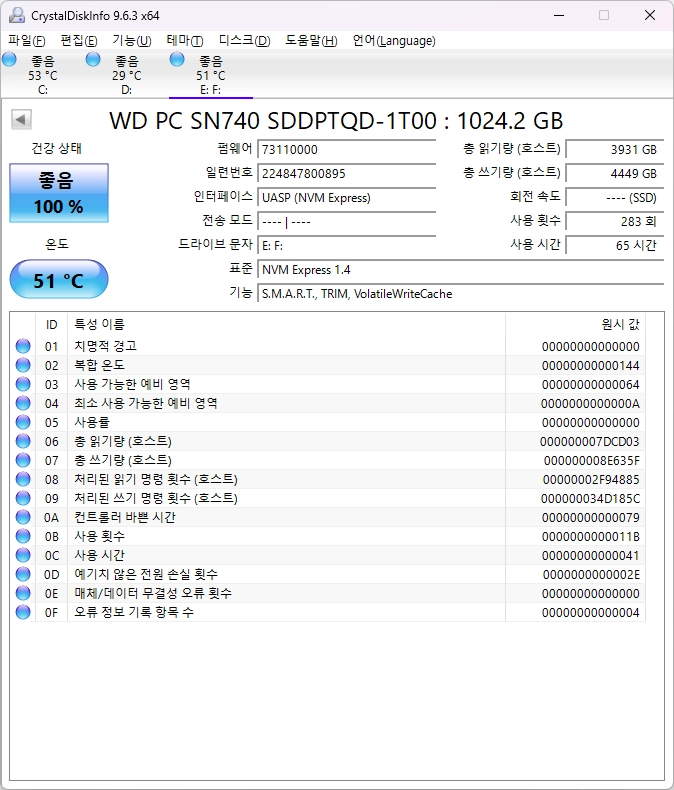Click the ID column header
The image size is (674, 790).
point(51,324)
